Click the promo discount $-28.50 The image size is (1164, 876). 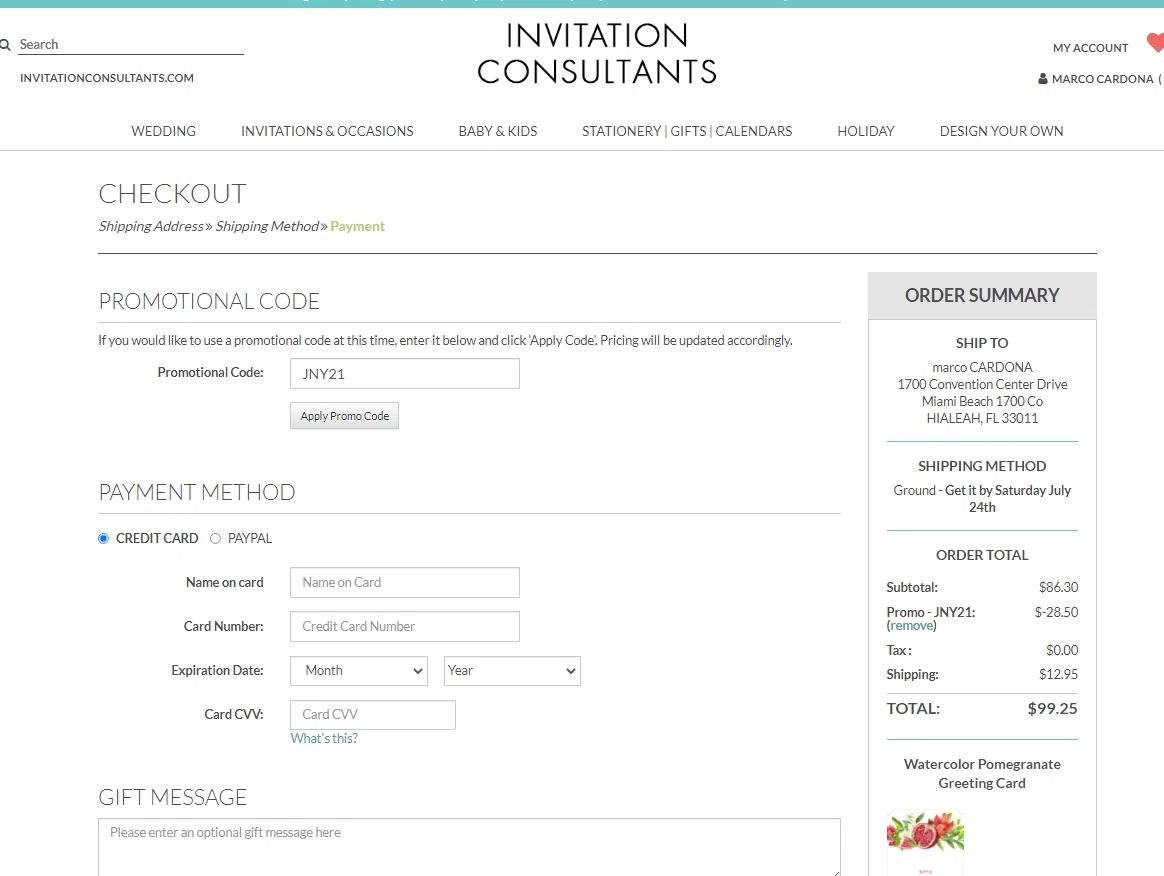(x=1056, y=612)
